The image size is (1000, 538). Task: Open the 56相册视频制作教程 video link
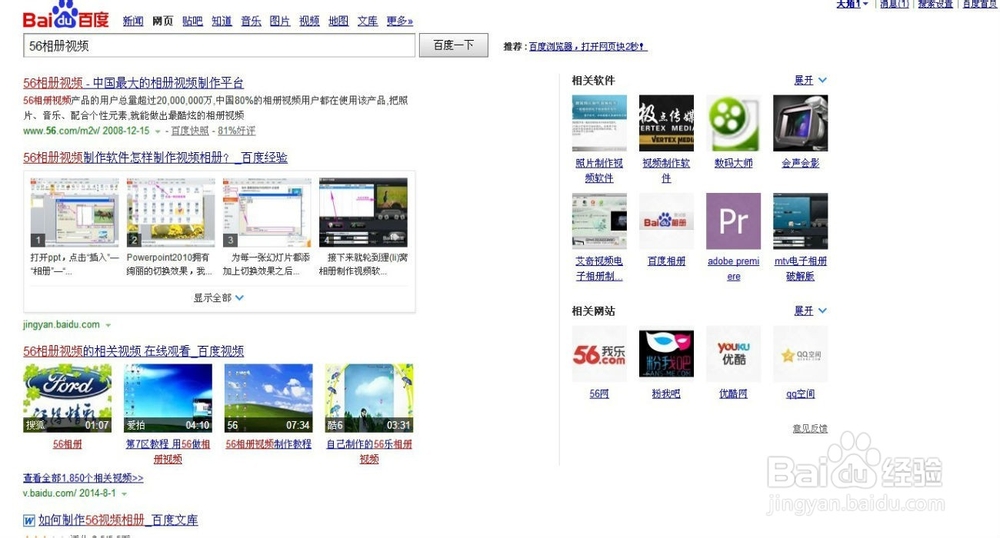pos(268,444)
